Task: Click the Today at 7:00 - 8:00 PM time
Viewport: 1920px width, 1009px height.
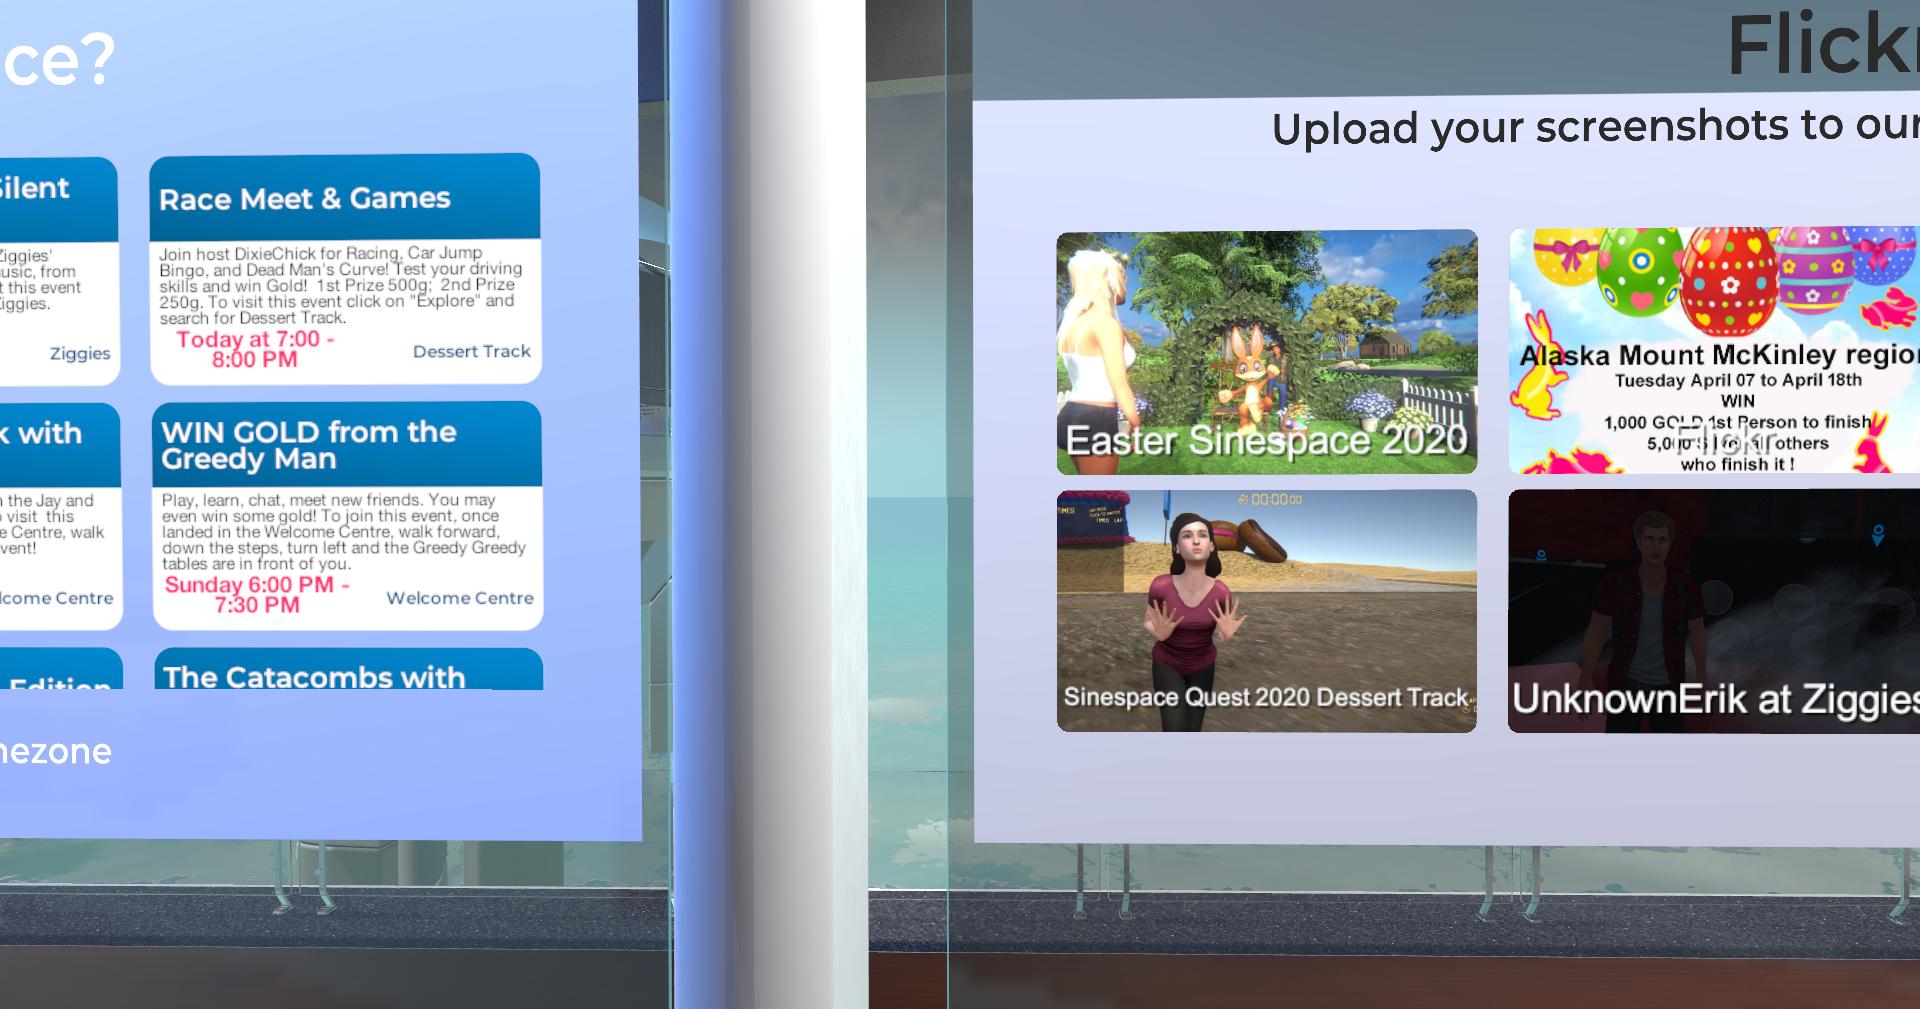Action: 255,349
